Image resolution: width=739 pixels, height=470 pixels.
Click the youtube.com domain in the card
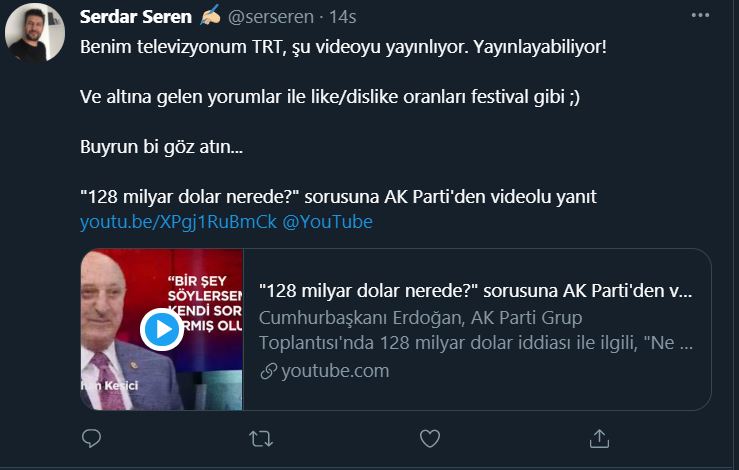pos(335,371)
